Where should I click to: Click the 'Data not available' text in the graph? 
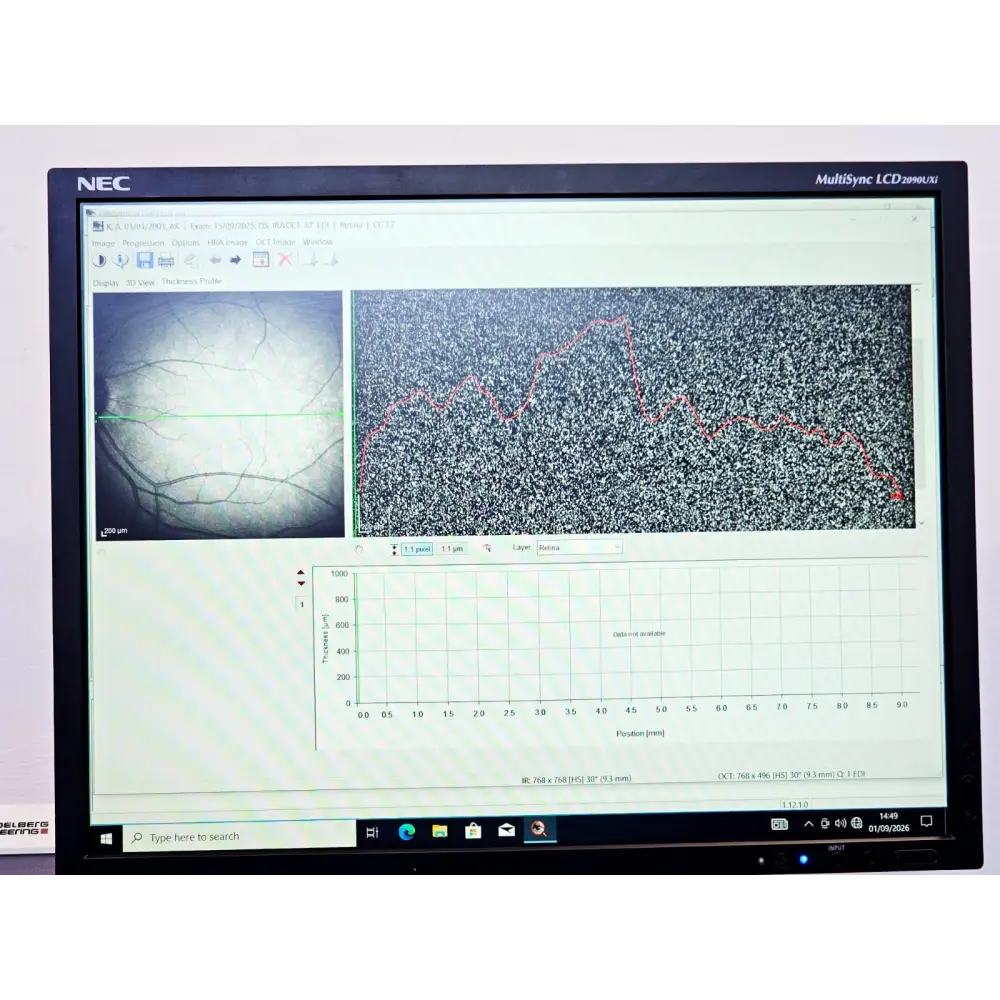pos(639,634)
